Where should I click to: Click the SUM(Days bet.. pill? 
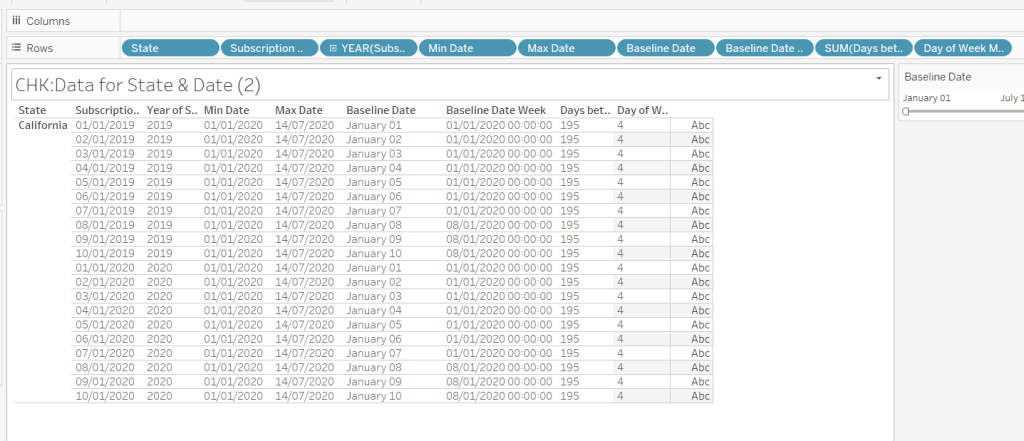[x=863, y=48]
